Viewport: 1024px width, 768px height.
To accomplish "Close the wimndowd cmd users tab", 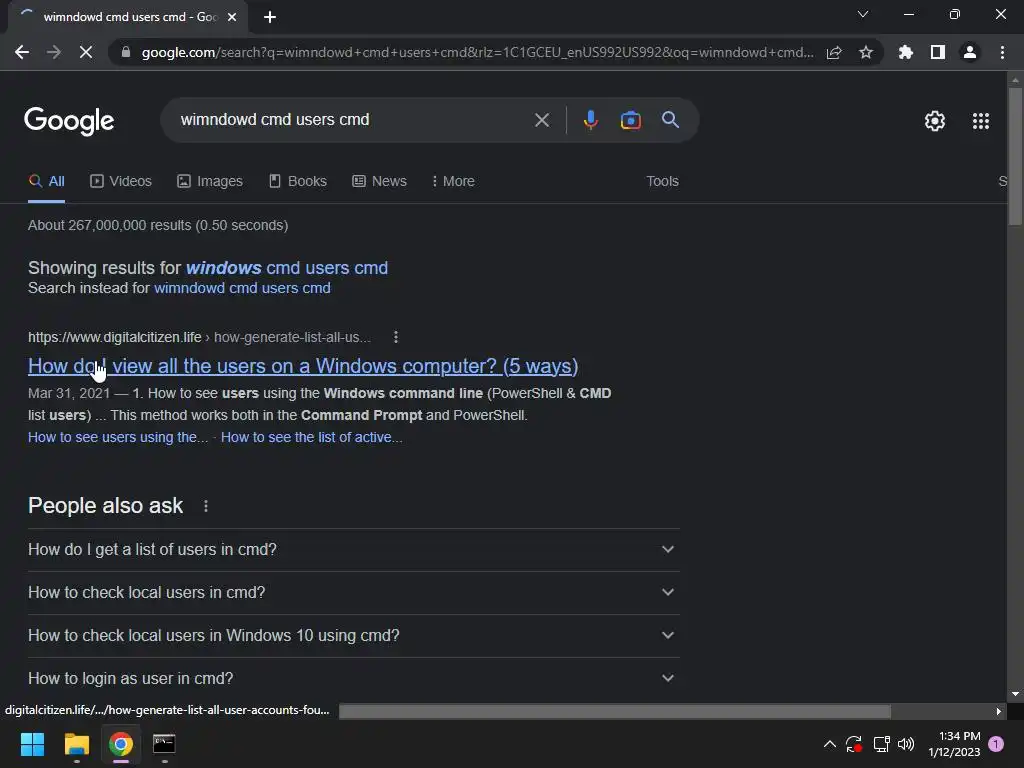I will pos(232,18).
